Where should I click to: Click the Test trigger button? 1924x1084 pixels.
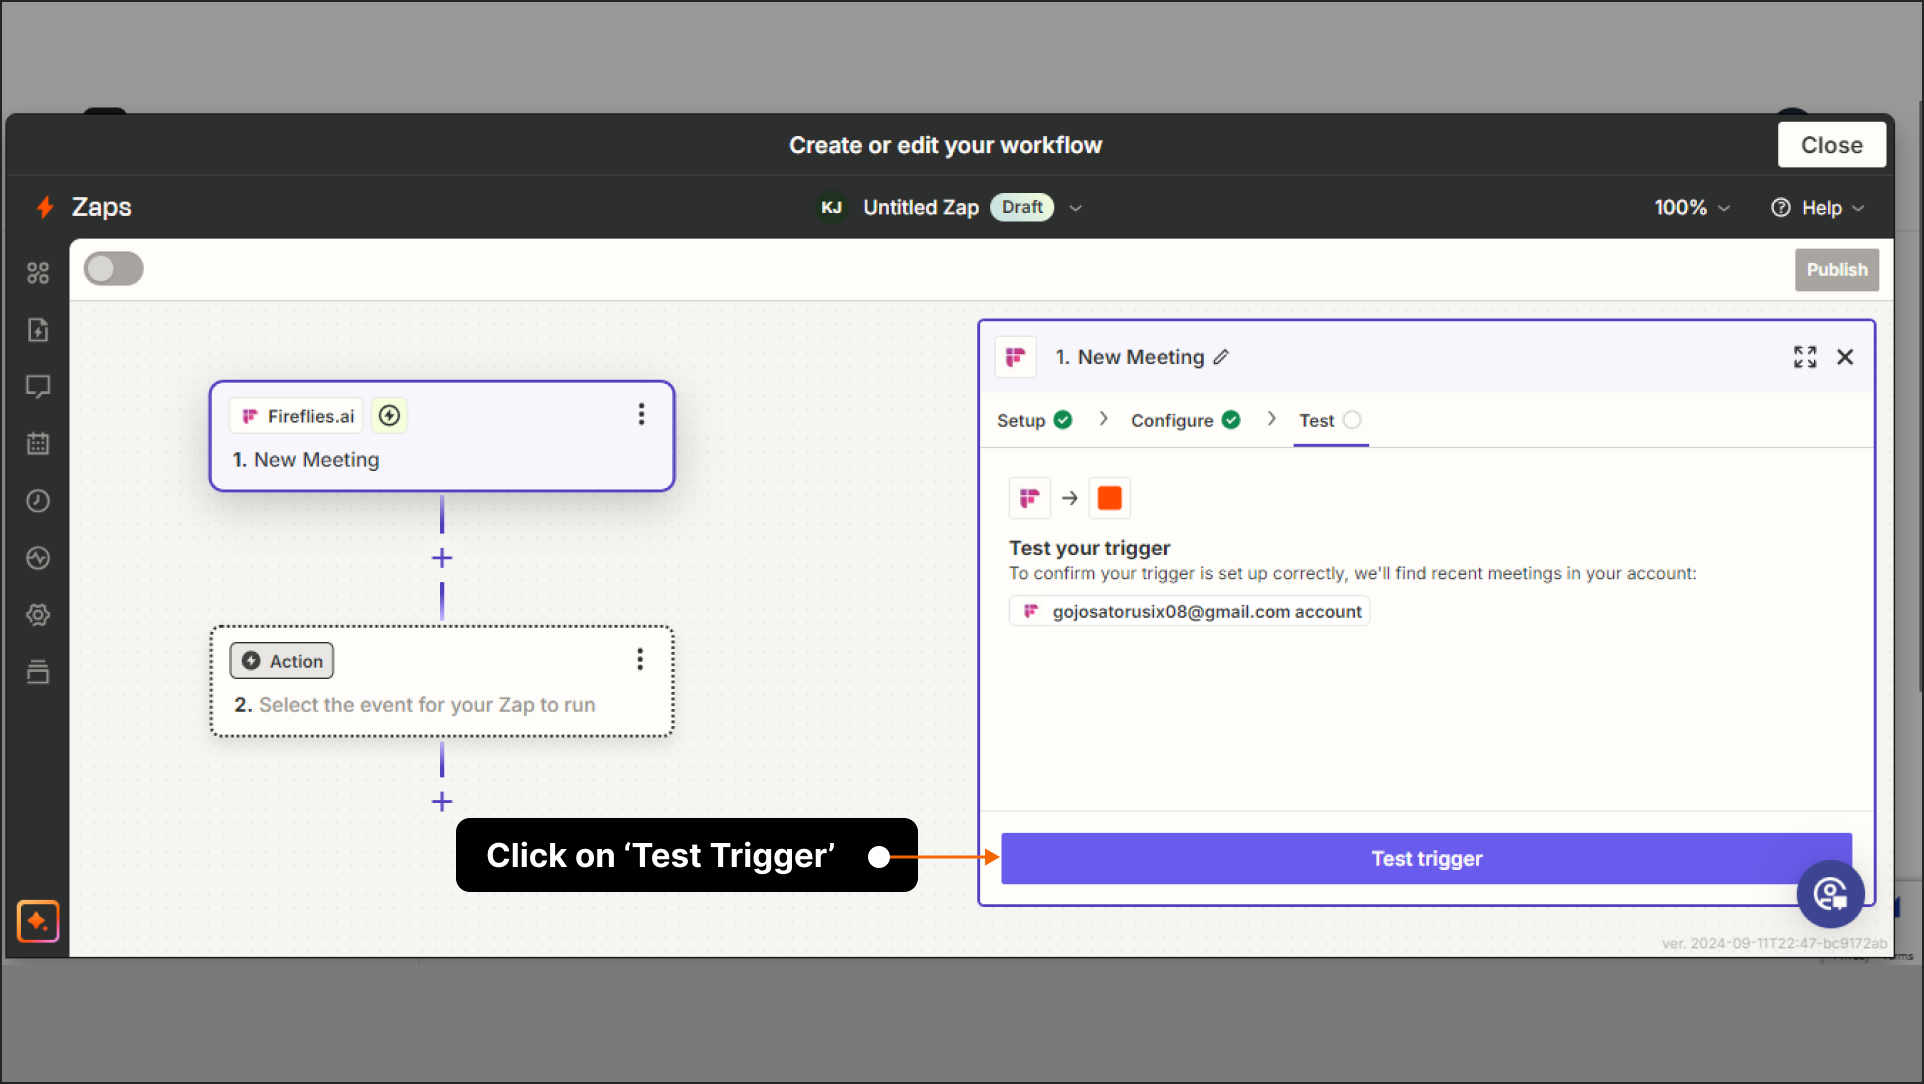[1426, 858]
